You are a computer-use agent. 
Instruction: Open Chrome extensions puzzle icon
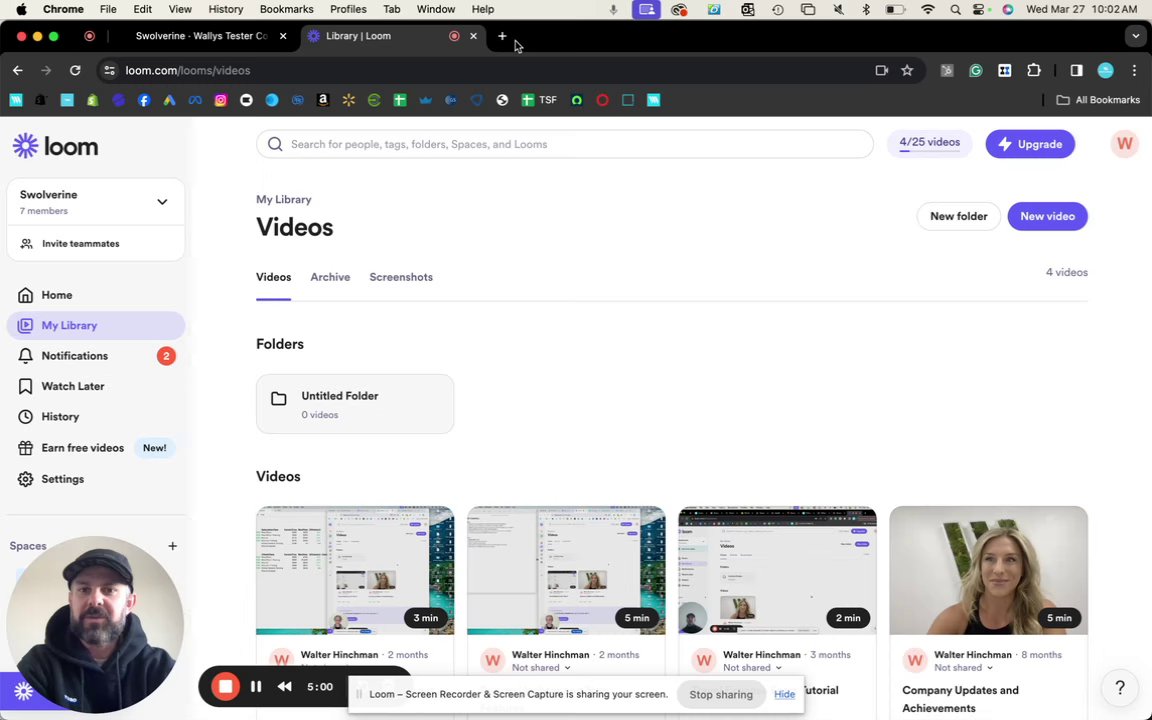[1034, 71]
